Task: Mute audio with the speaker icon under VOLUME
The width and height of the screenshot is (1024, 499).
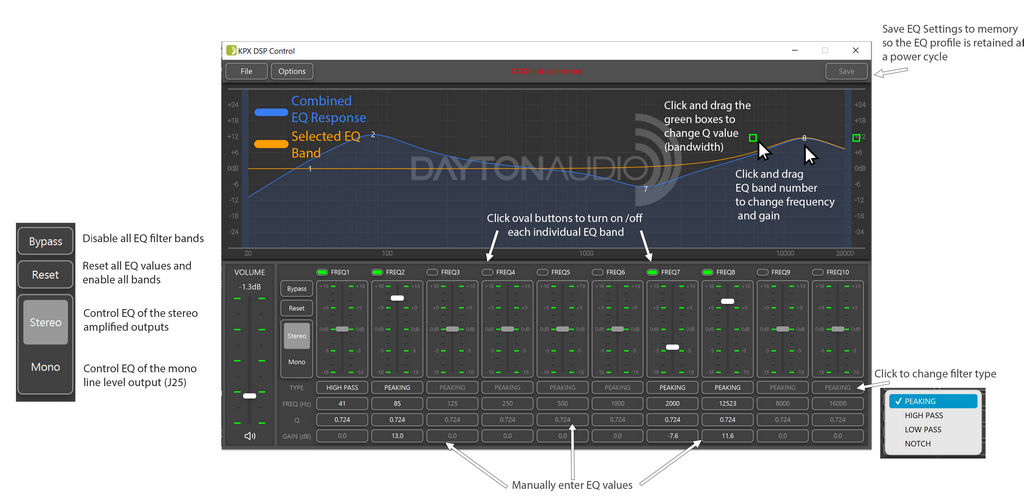Action: [x=249, y=436]
